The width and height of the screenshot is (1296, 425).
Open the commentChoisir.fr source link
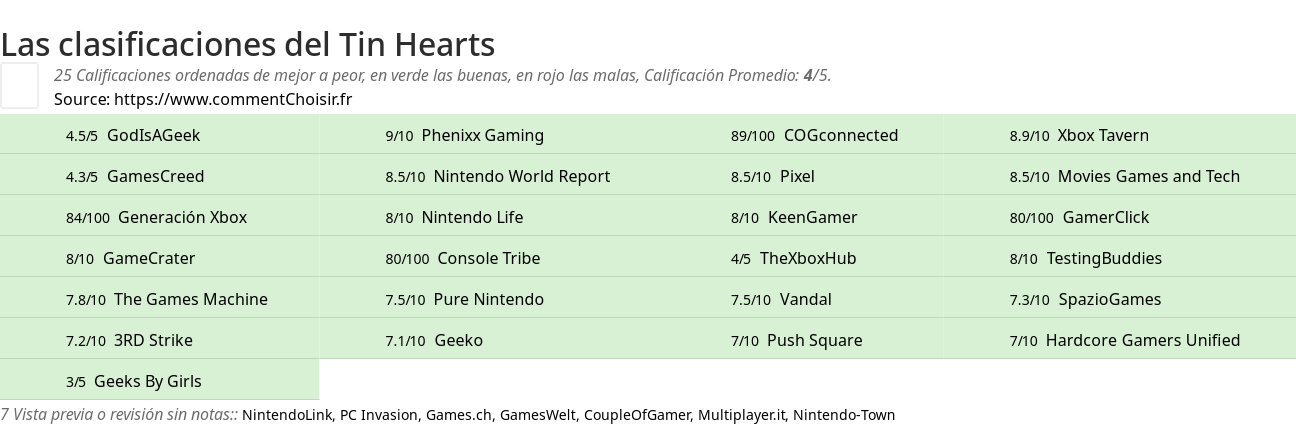click(233, 99)
